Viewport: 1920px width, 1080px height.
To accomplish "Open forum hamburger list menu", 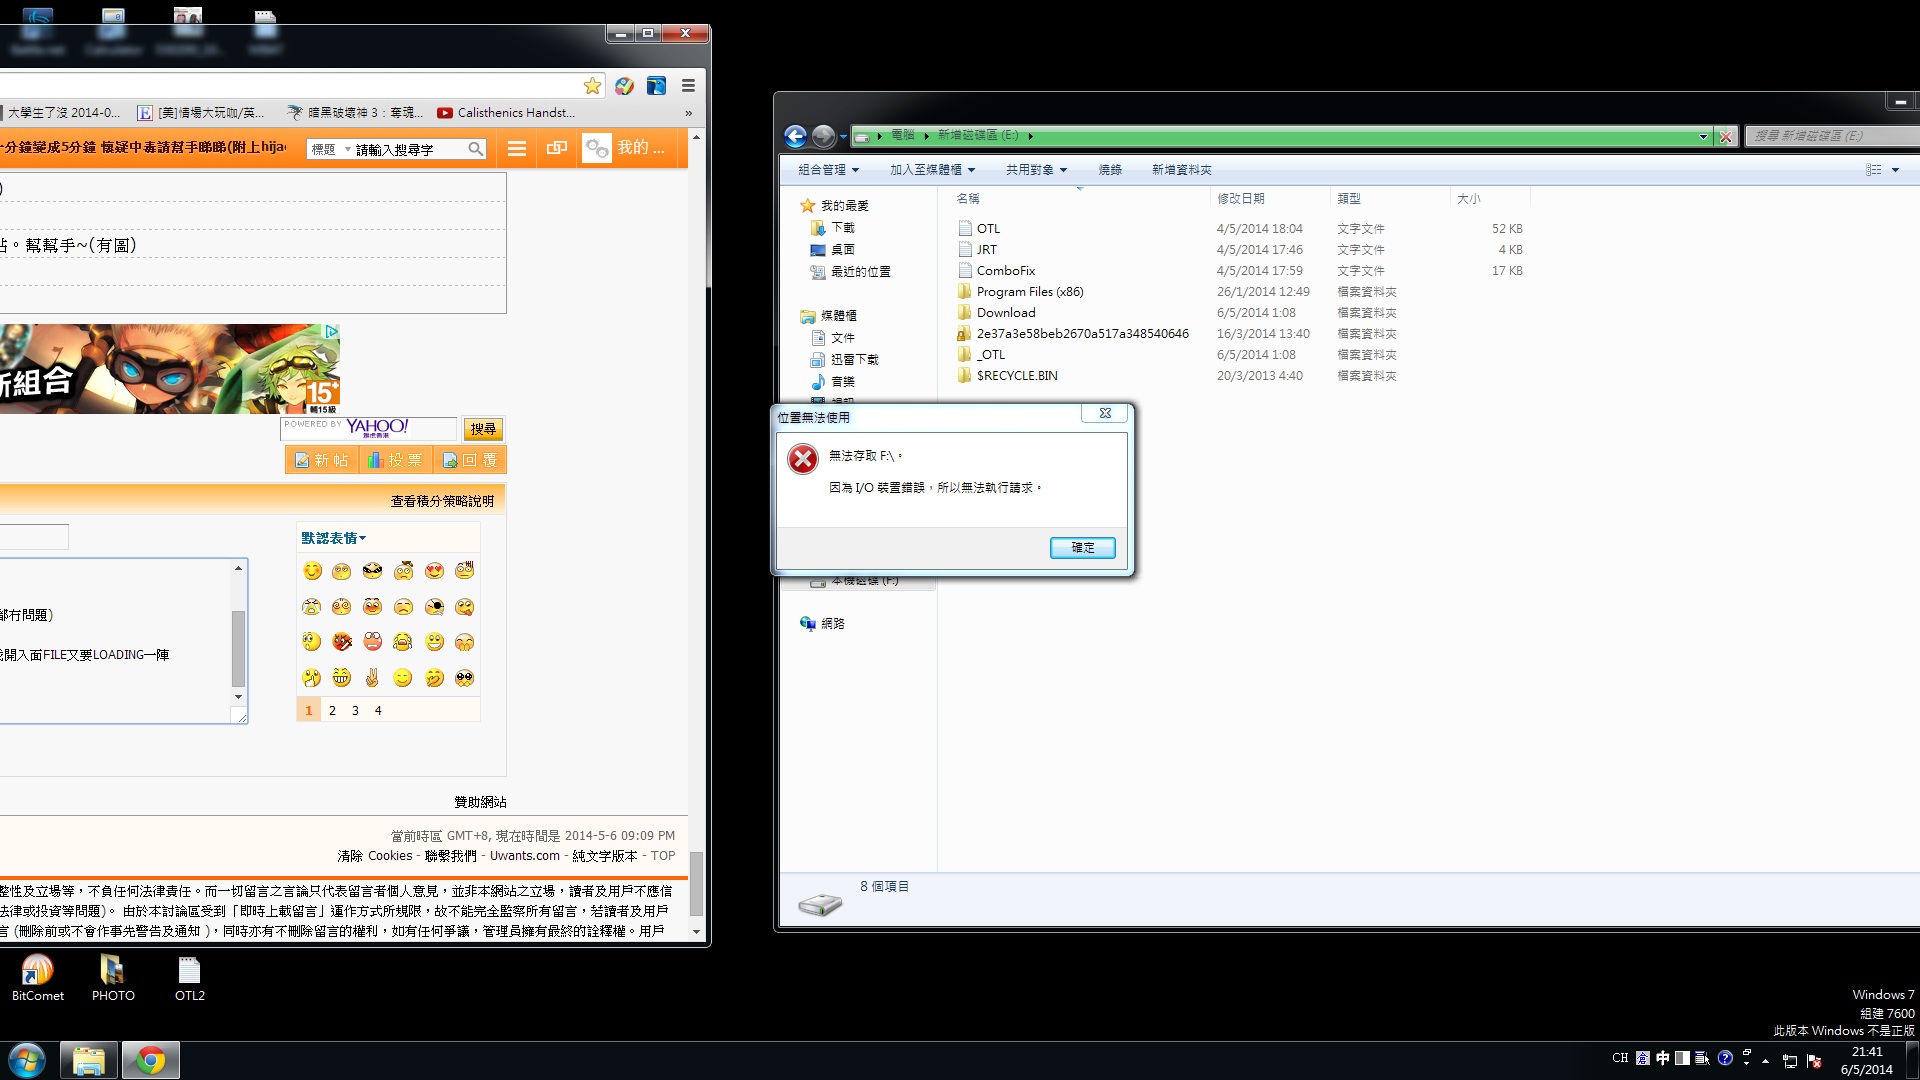I will pyautogui.click(x=517, y=149).
